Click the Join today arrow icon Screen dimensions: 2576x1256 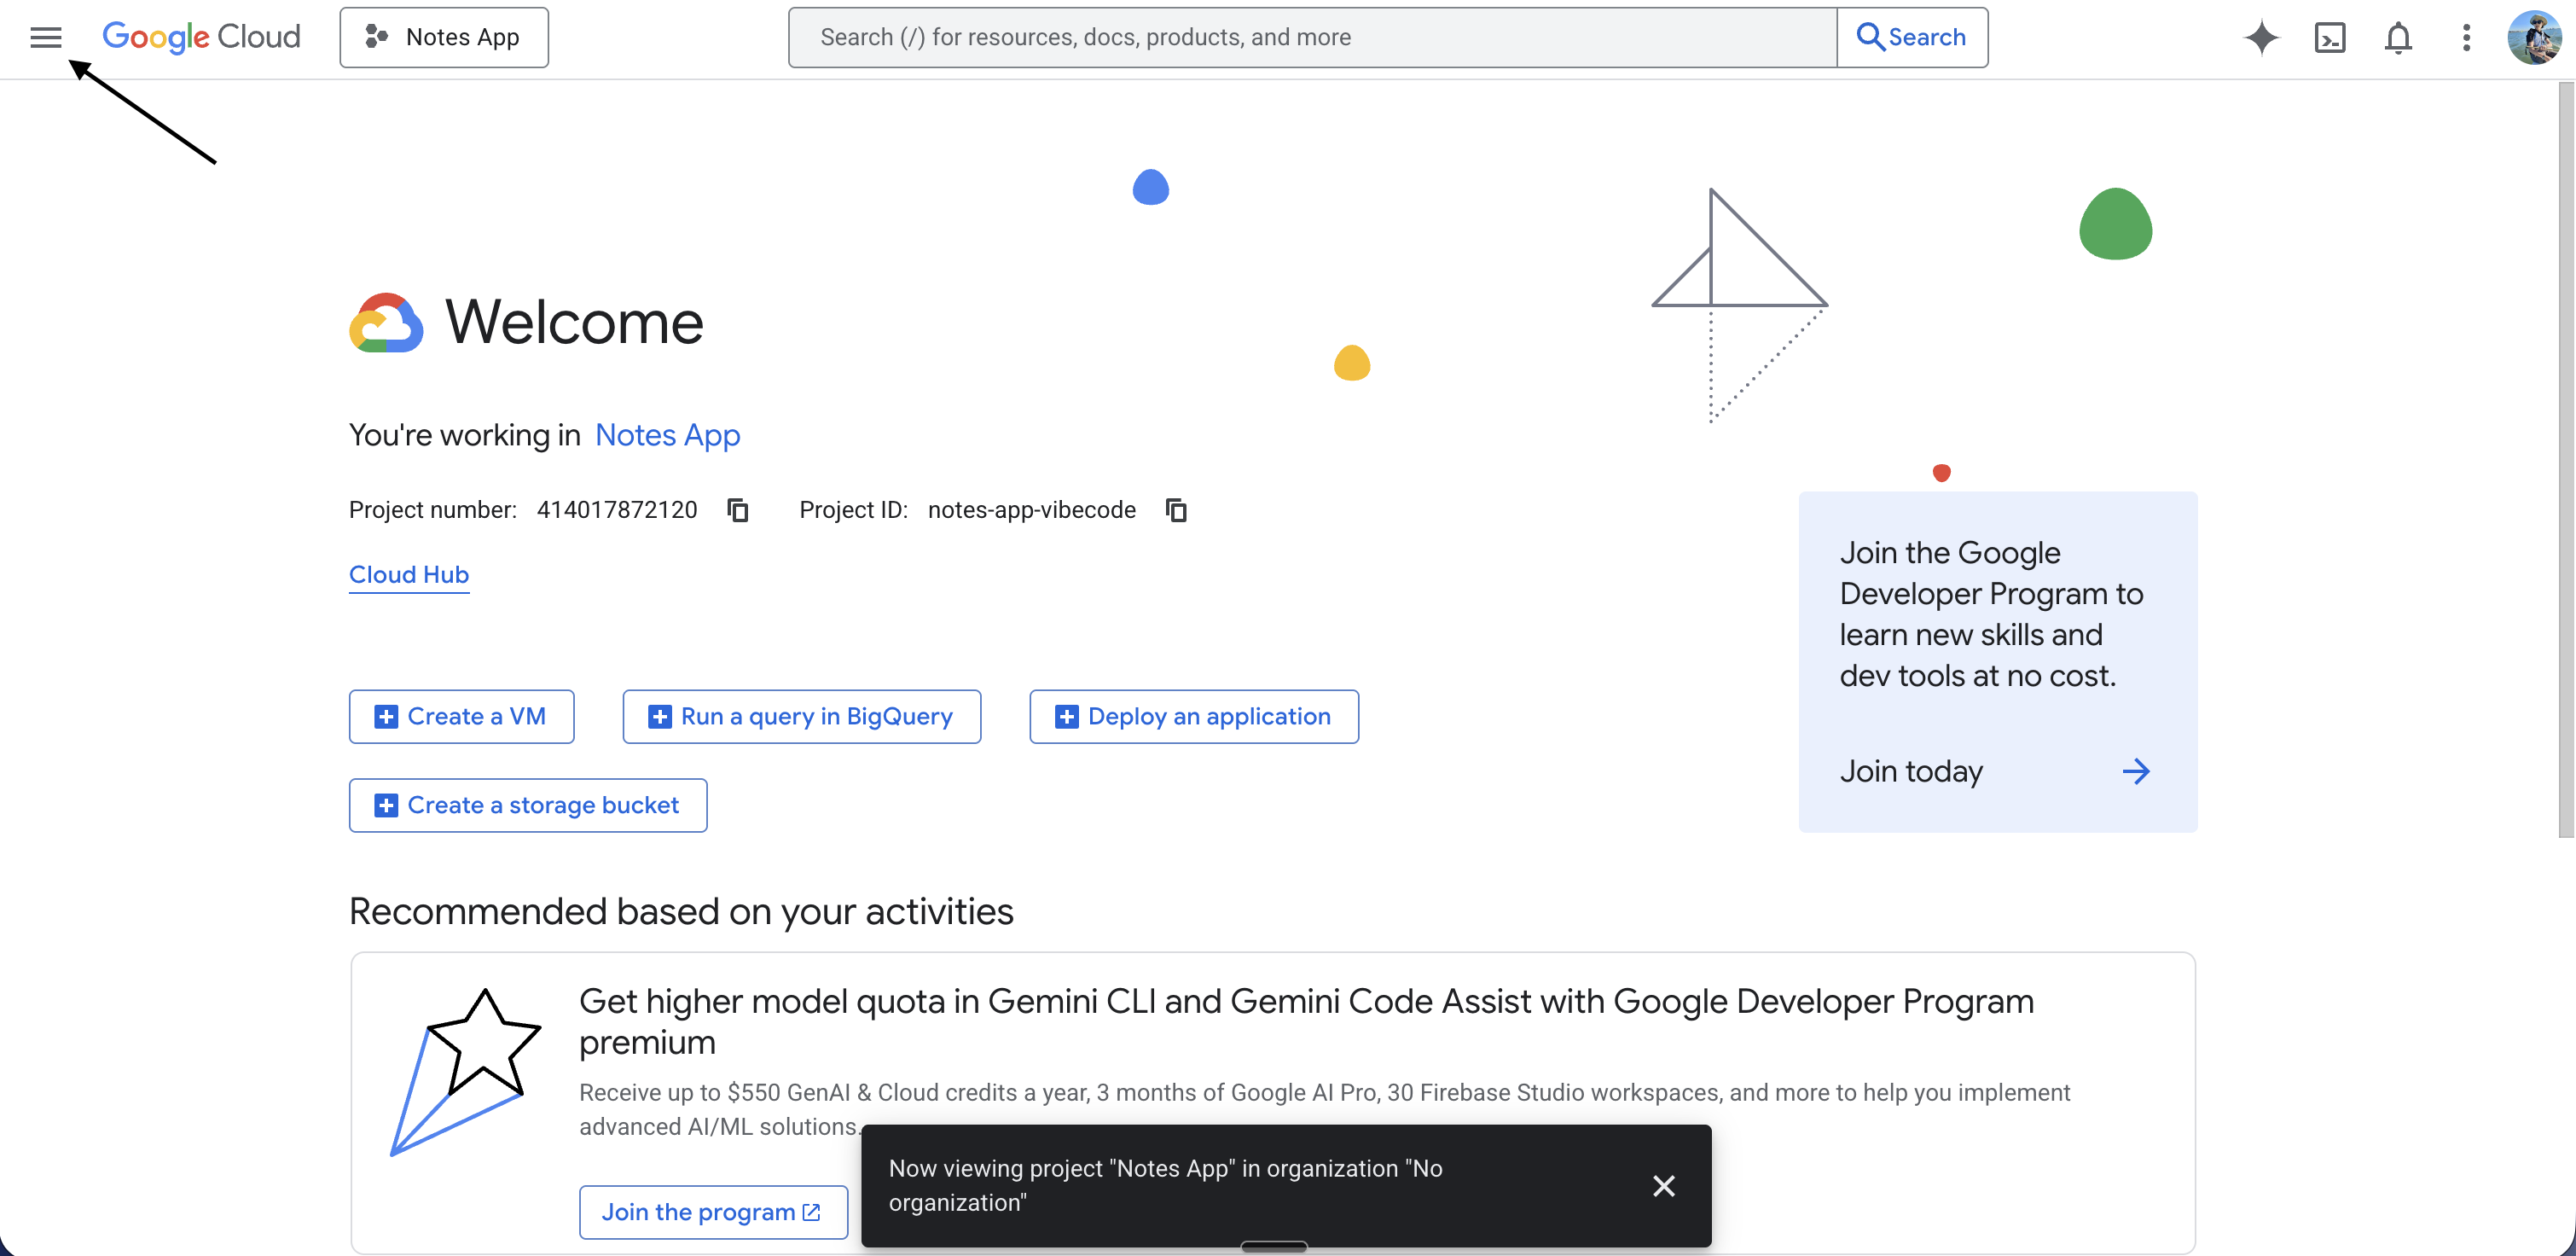[2135, 771]
